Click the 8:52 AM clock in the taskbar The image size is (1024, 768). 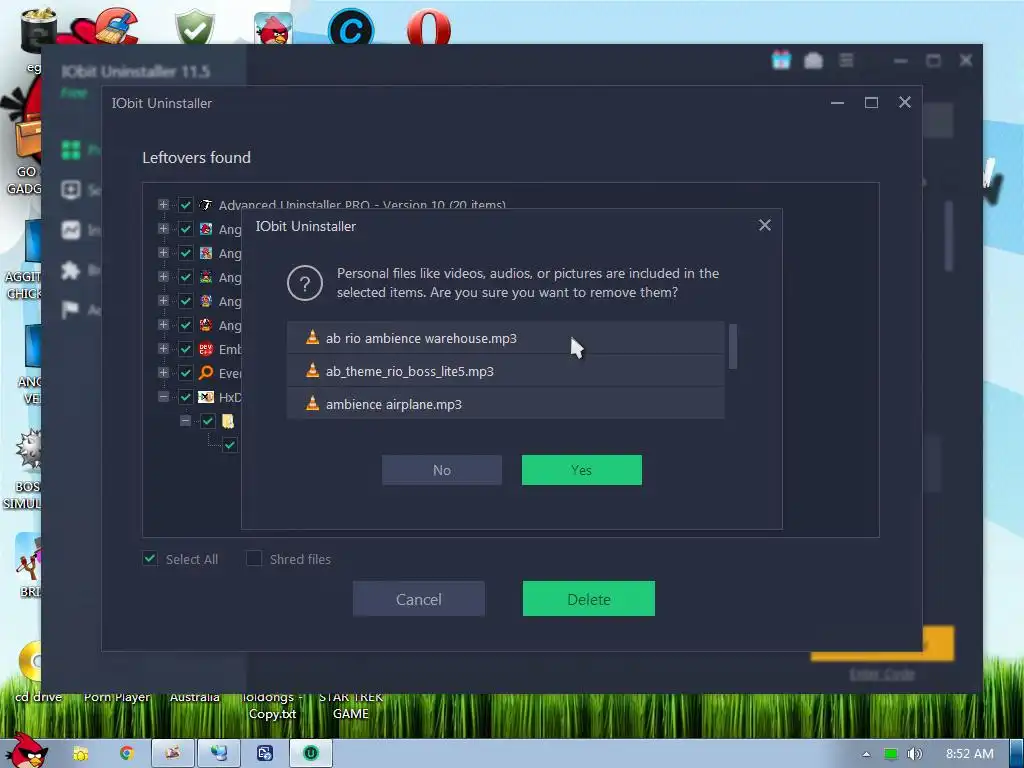pos(970,754)
